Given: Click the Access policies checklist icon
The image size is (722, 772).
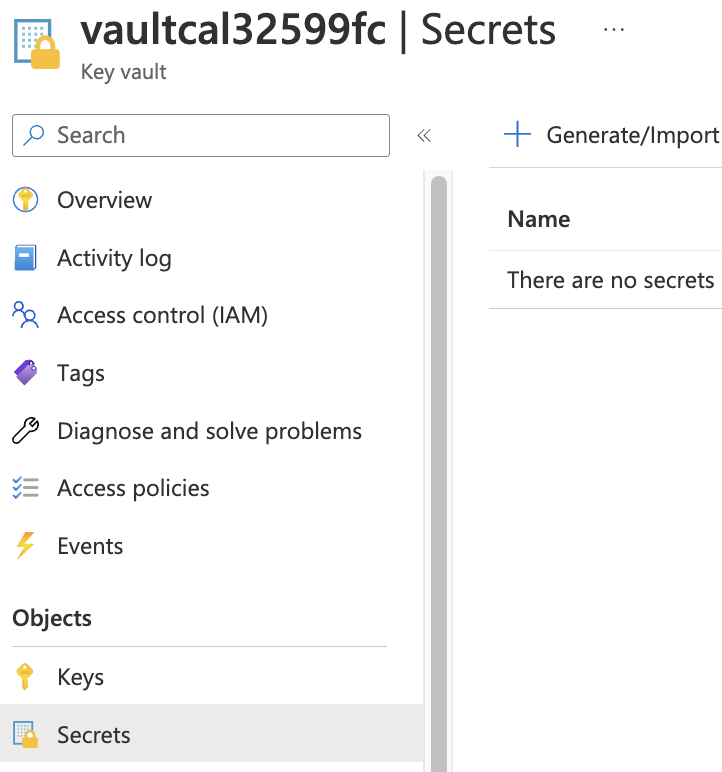Looking at the screenshot, I should 25,488.
